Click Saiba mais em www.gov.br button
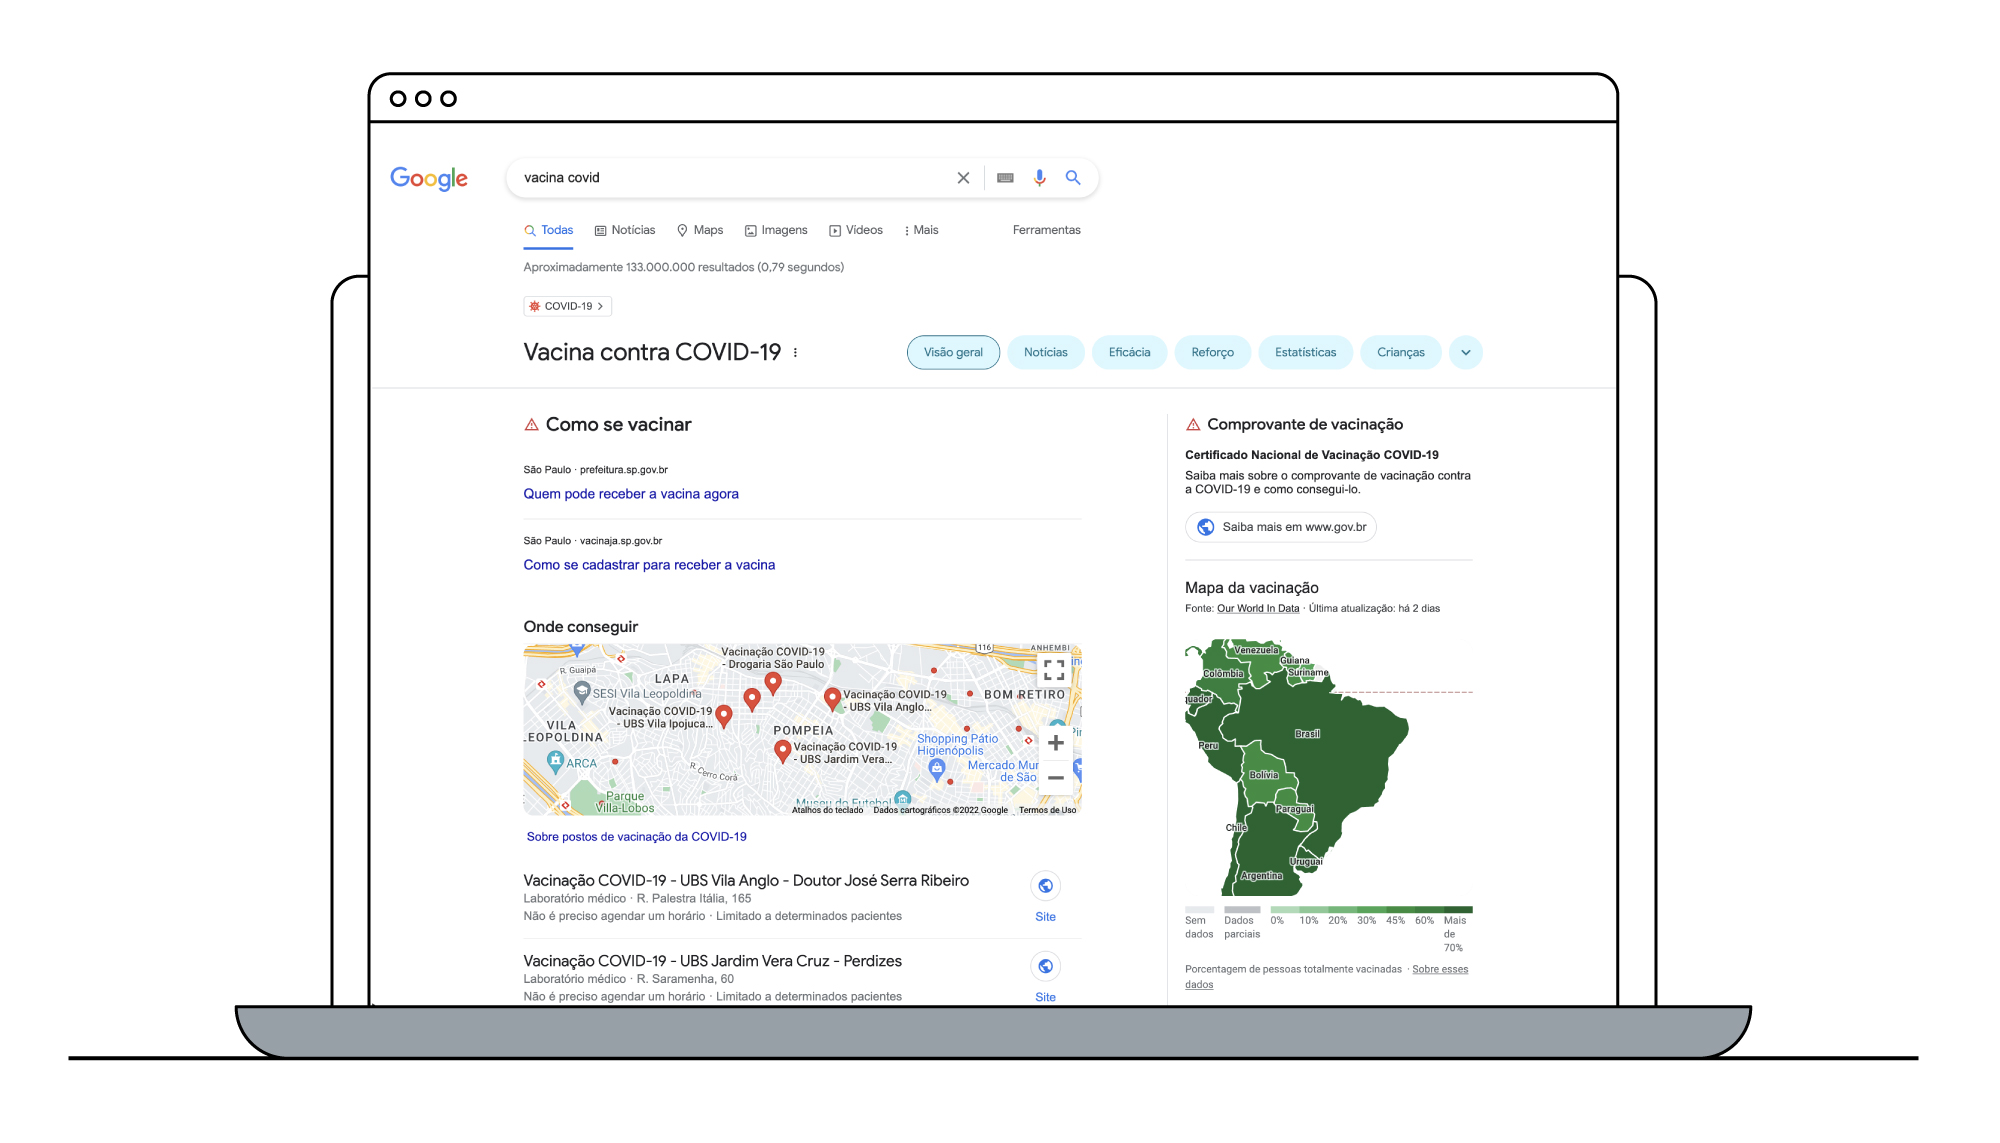 (1281, 527)
